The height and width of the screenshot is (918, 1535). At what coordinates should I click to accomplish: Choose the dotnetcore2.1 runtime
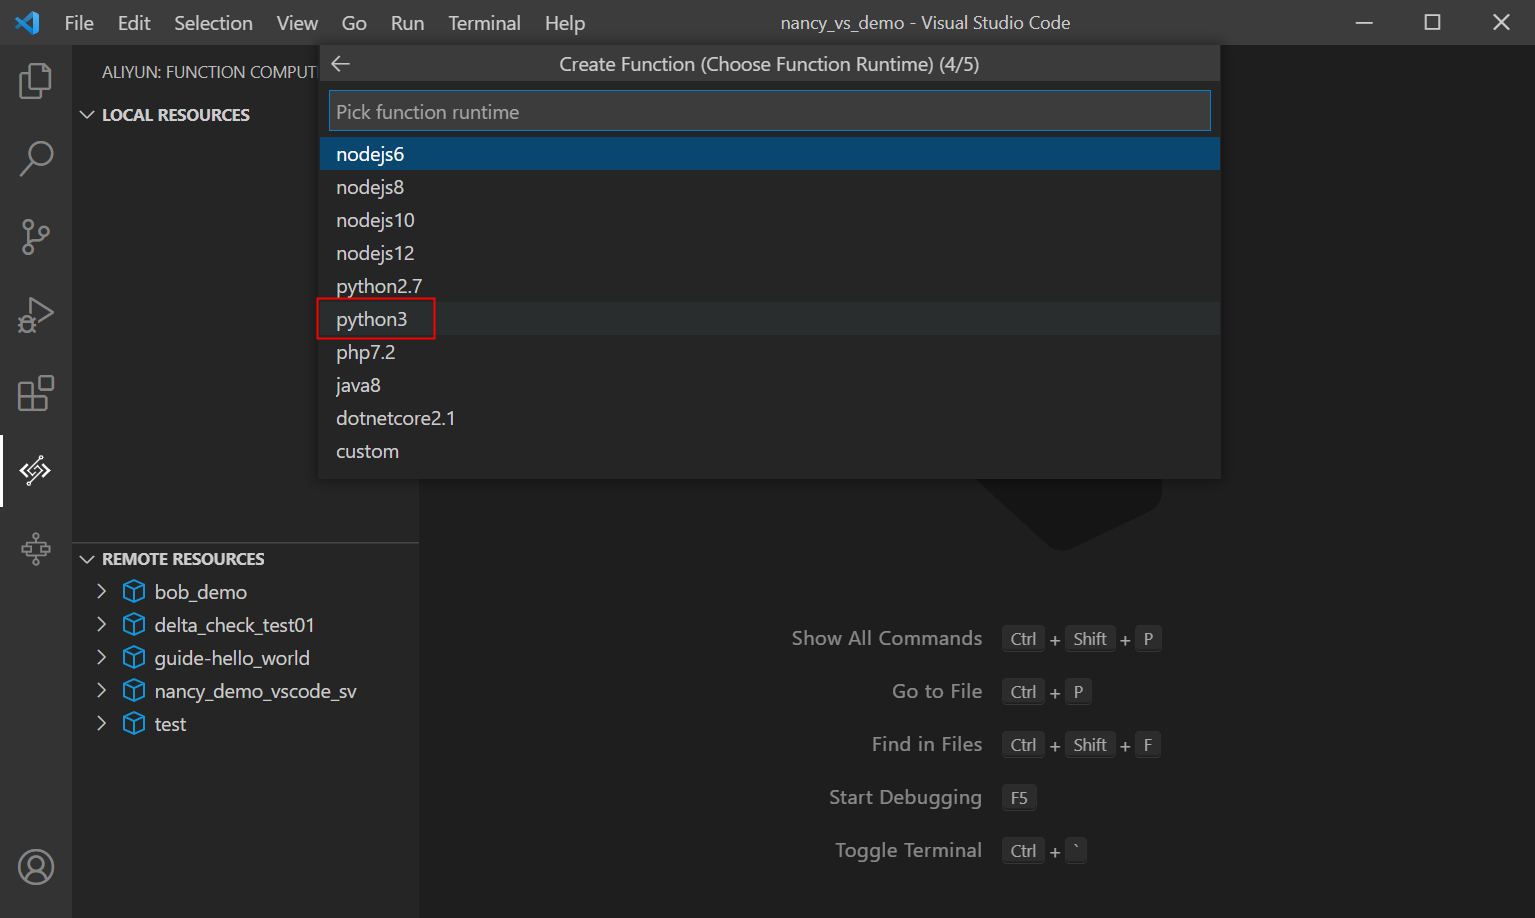point(769,418)
